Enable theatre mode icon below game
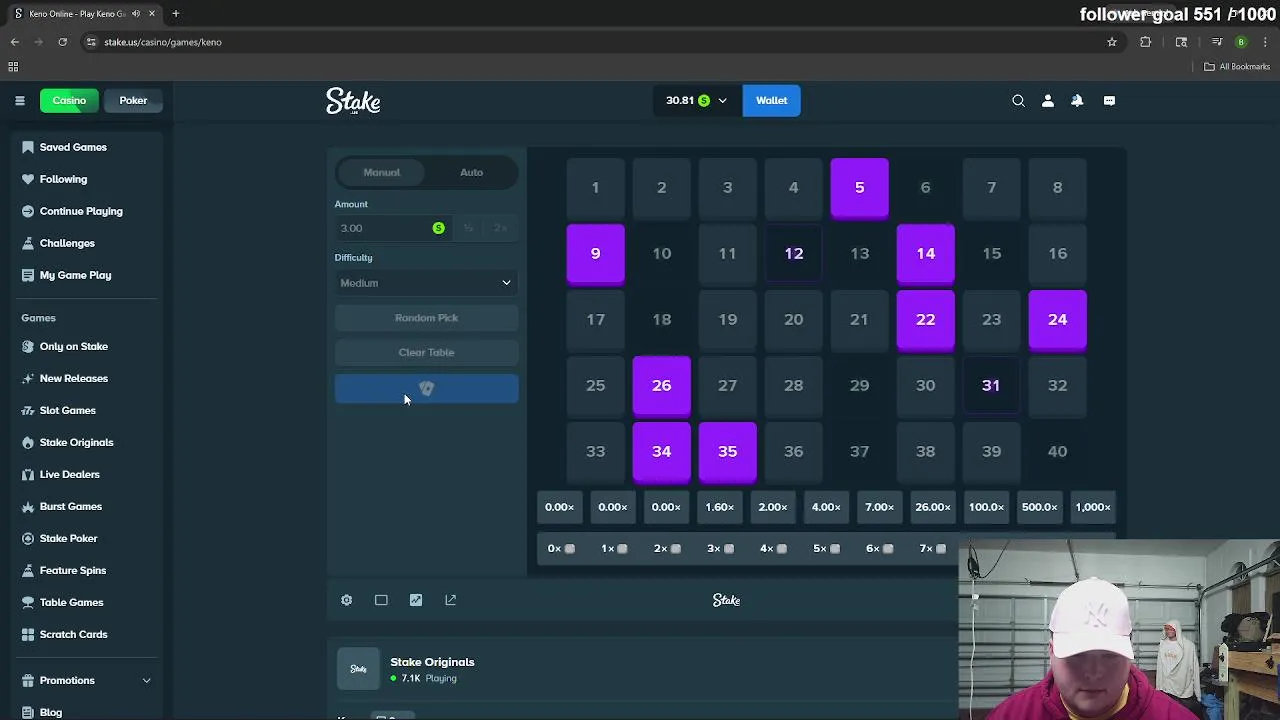Screen dimensions: 1280x720 381,600
